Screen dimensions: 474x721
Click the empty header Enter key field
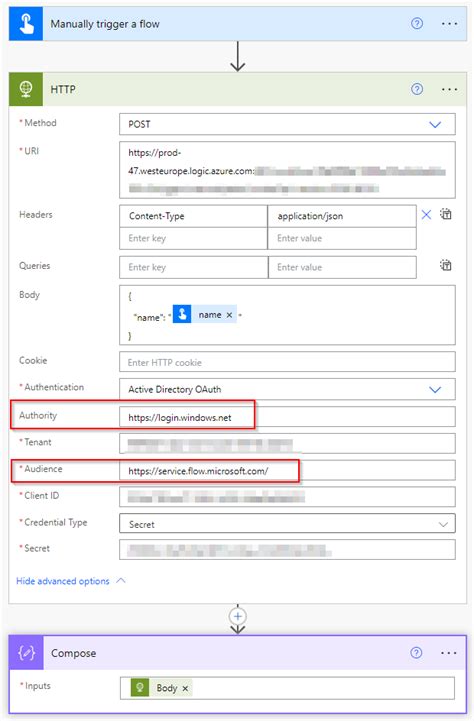(x=194, y=238)
